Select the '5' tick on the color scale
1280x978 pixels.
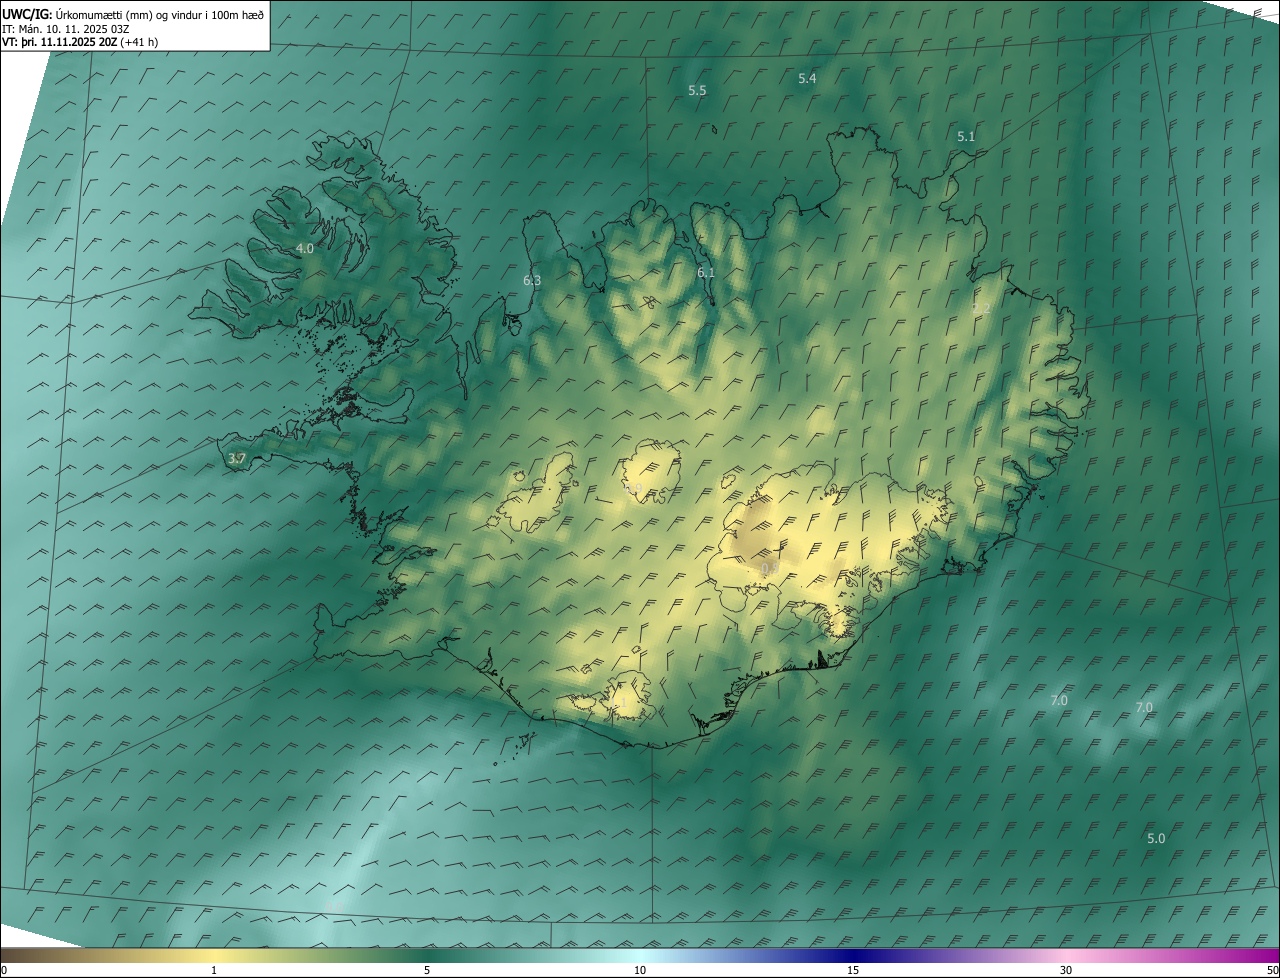(427, 970)
